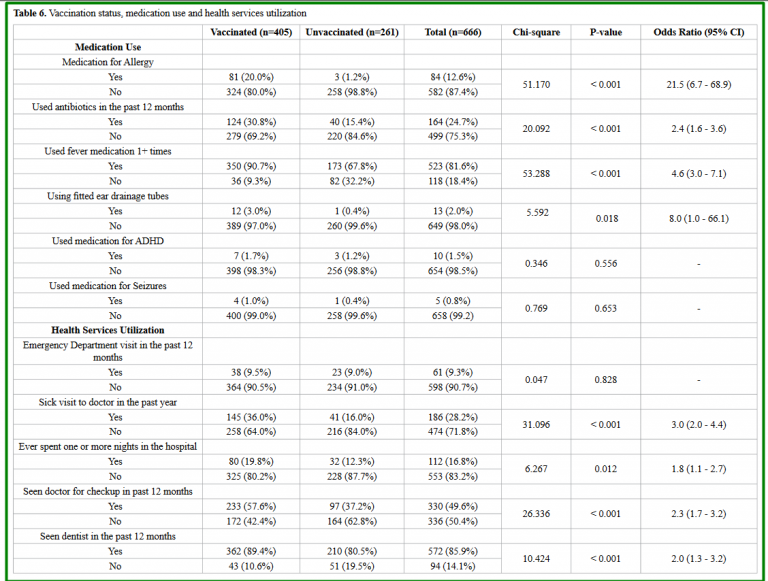Image resolution: width=768 pixels, height=581 pixels.
Task: Click 'Ever spent one or more nights in the hospital'
Action: point(108,447)
